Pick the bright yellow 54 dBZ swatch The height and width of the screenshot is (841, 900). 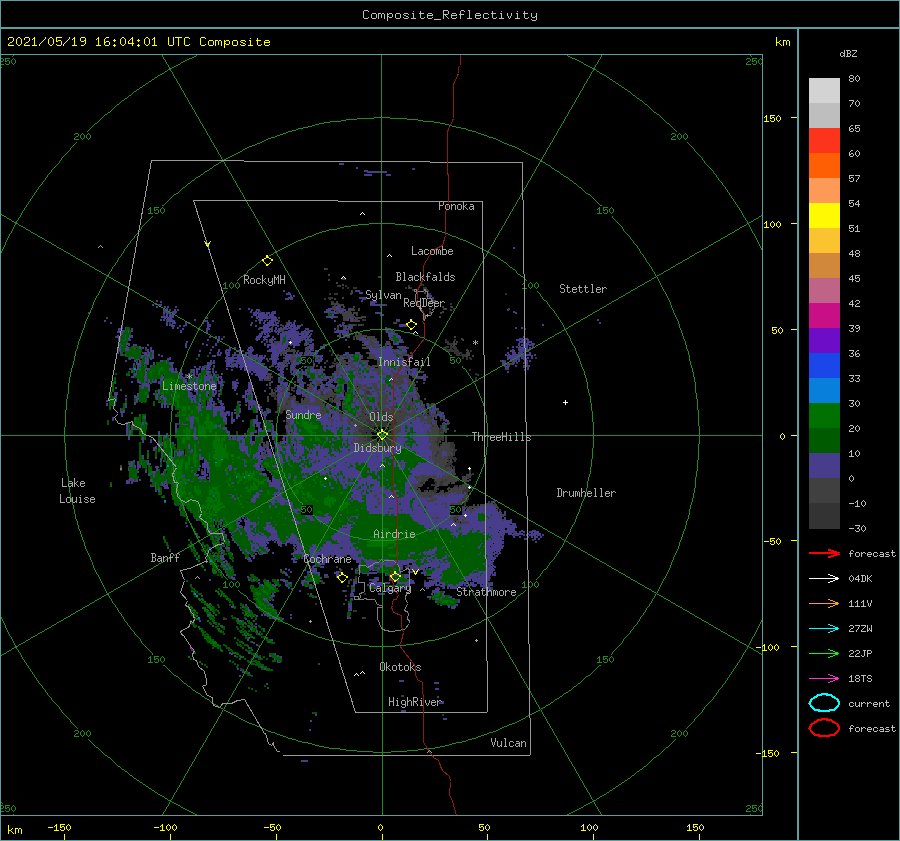click(x=824, y=215)
